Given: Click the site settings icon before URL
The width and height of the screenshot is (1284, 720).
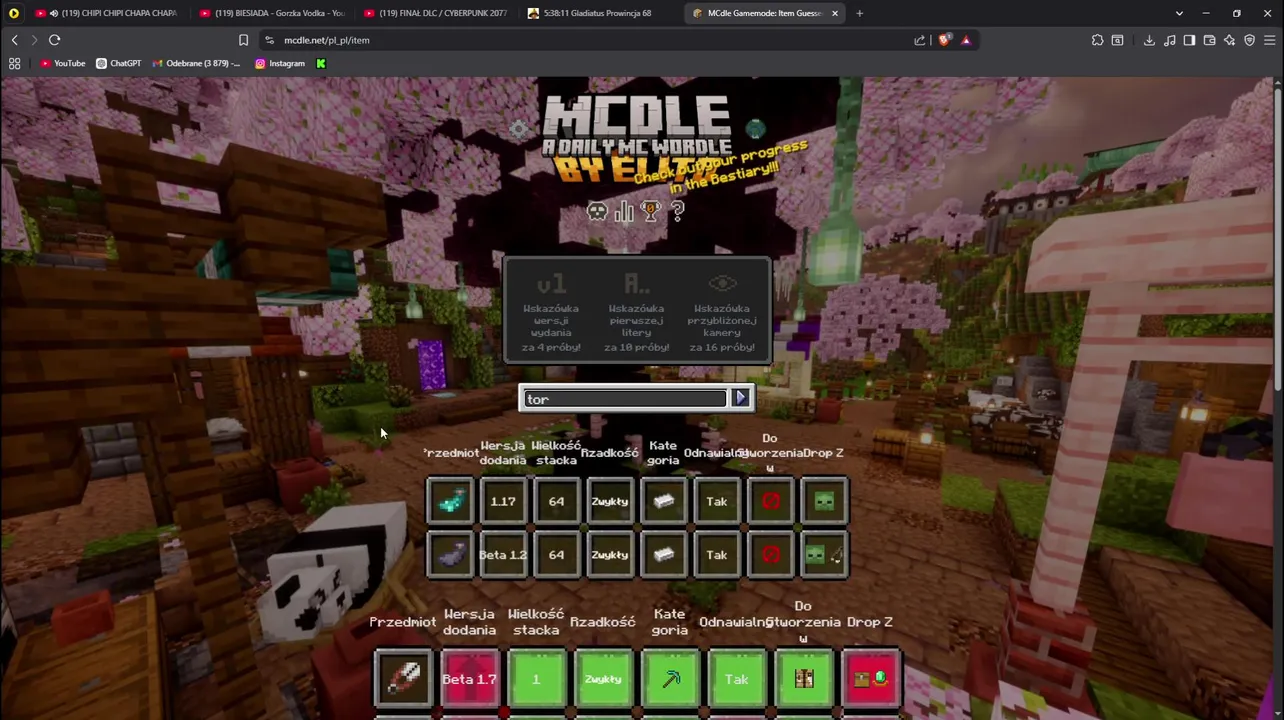Looking at the screenshot, I should 269,40.
